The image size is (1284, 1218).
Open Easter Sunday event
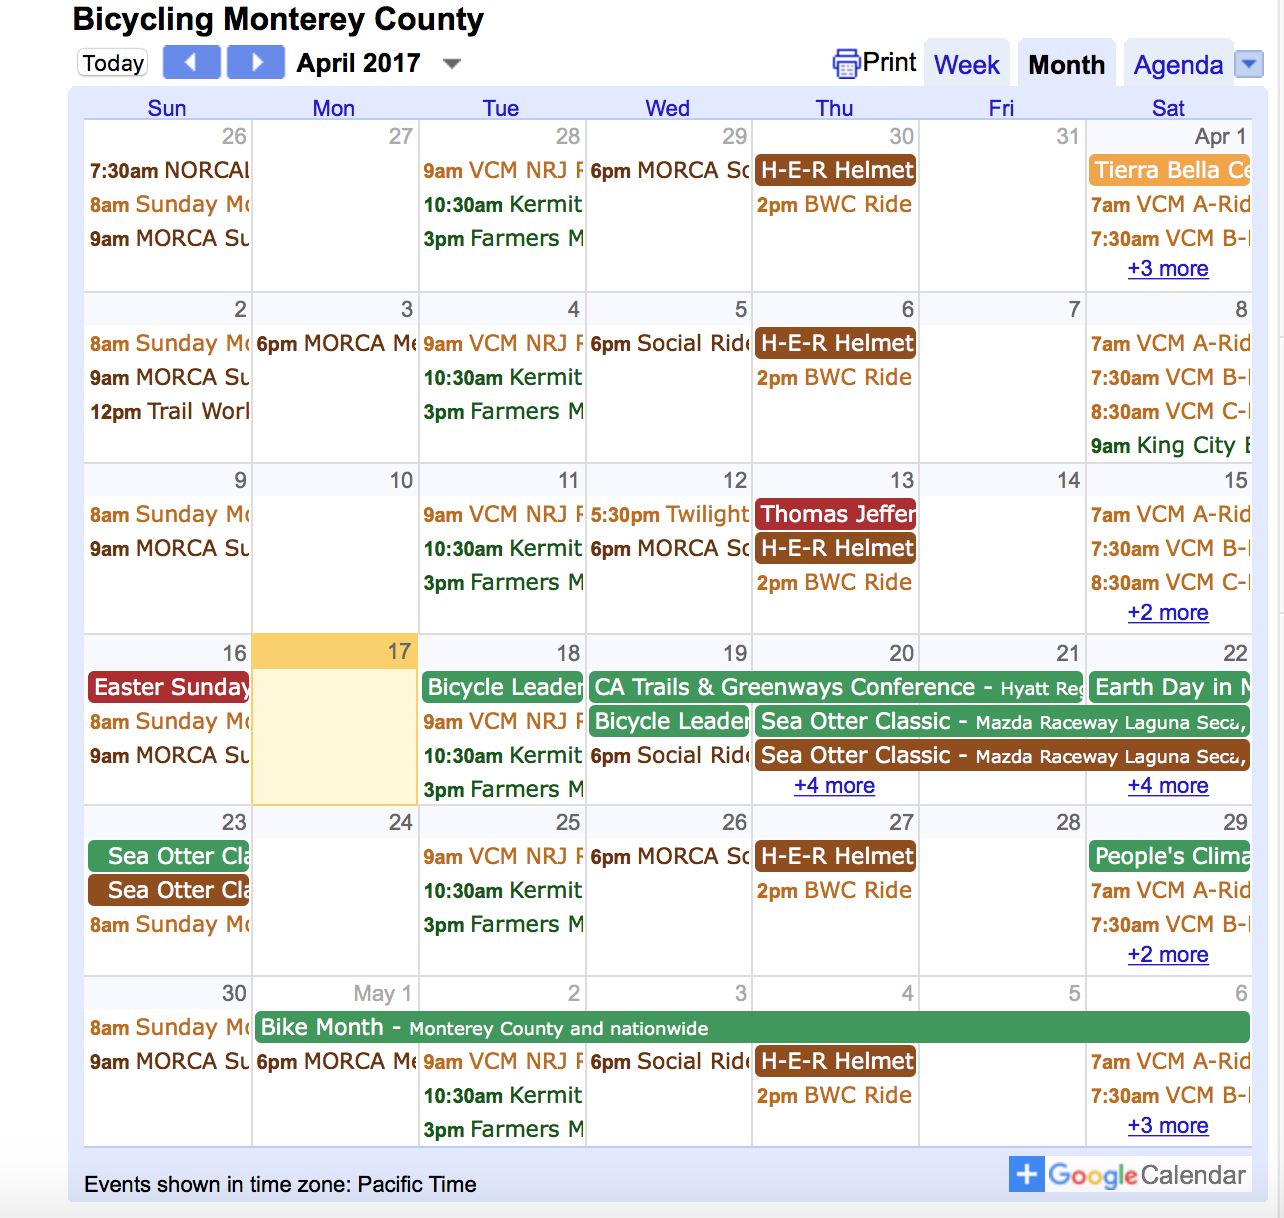click(169, 687)
